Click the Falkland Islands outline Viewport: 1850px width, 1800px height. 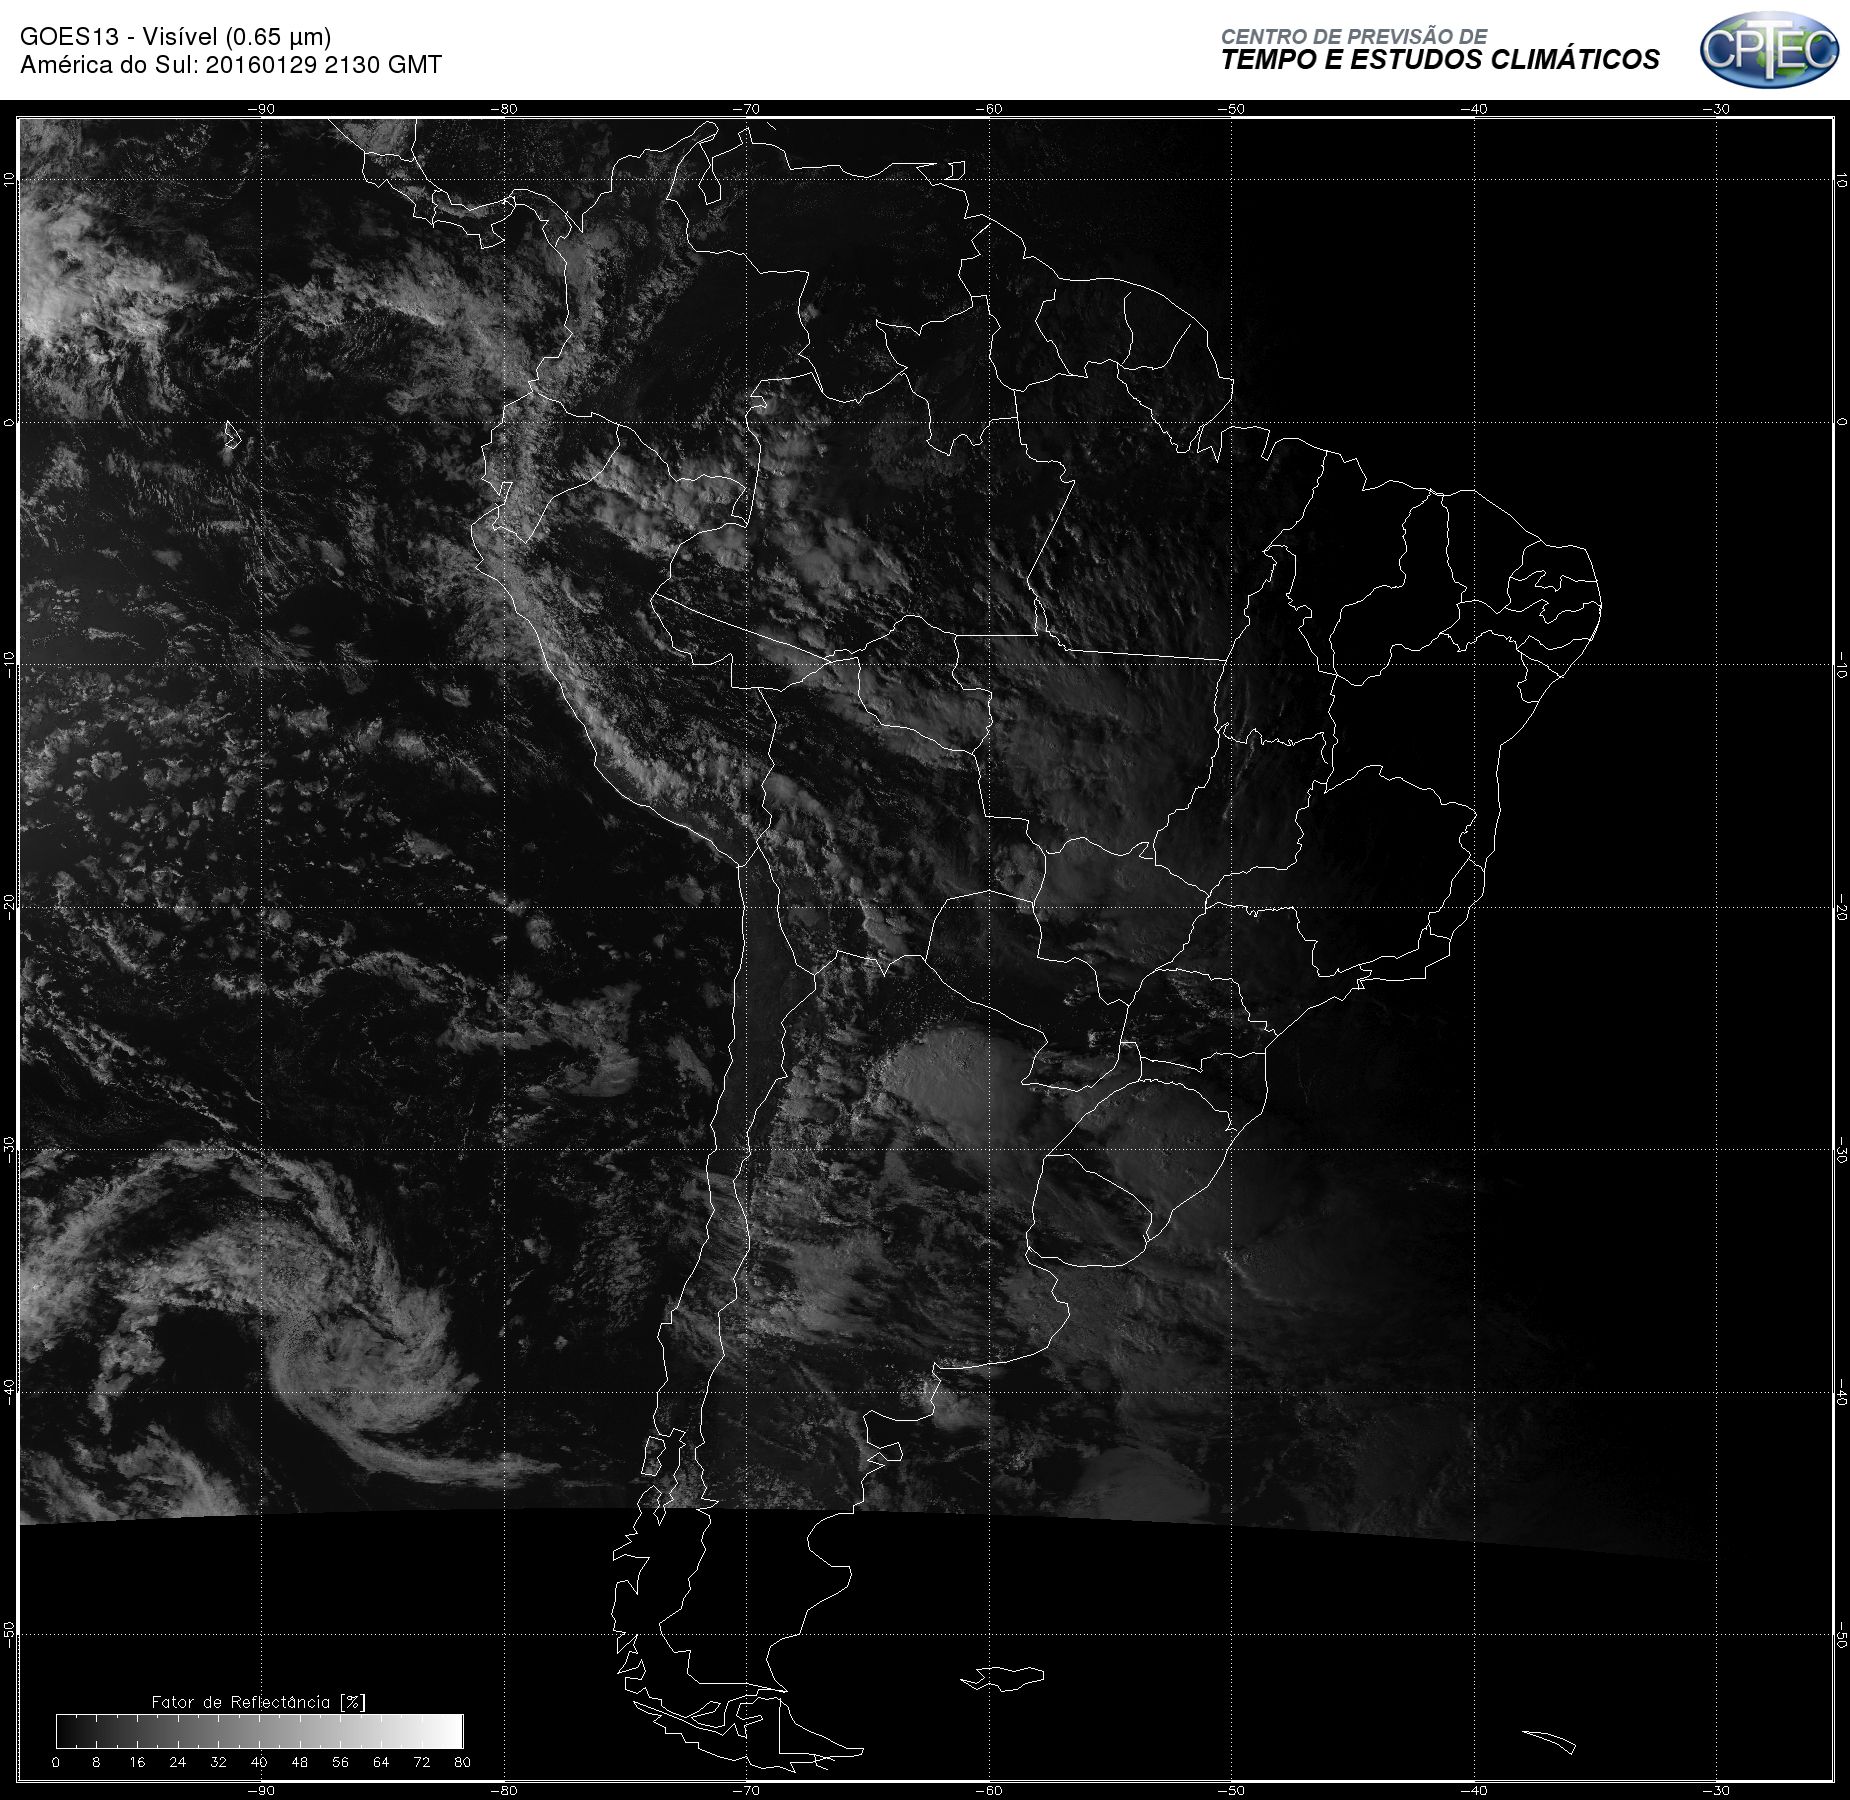1003,1677
